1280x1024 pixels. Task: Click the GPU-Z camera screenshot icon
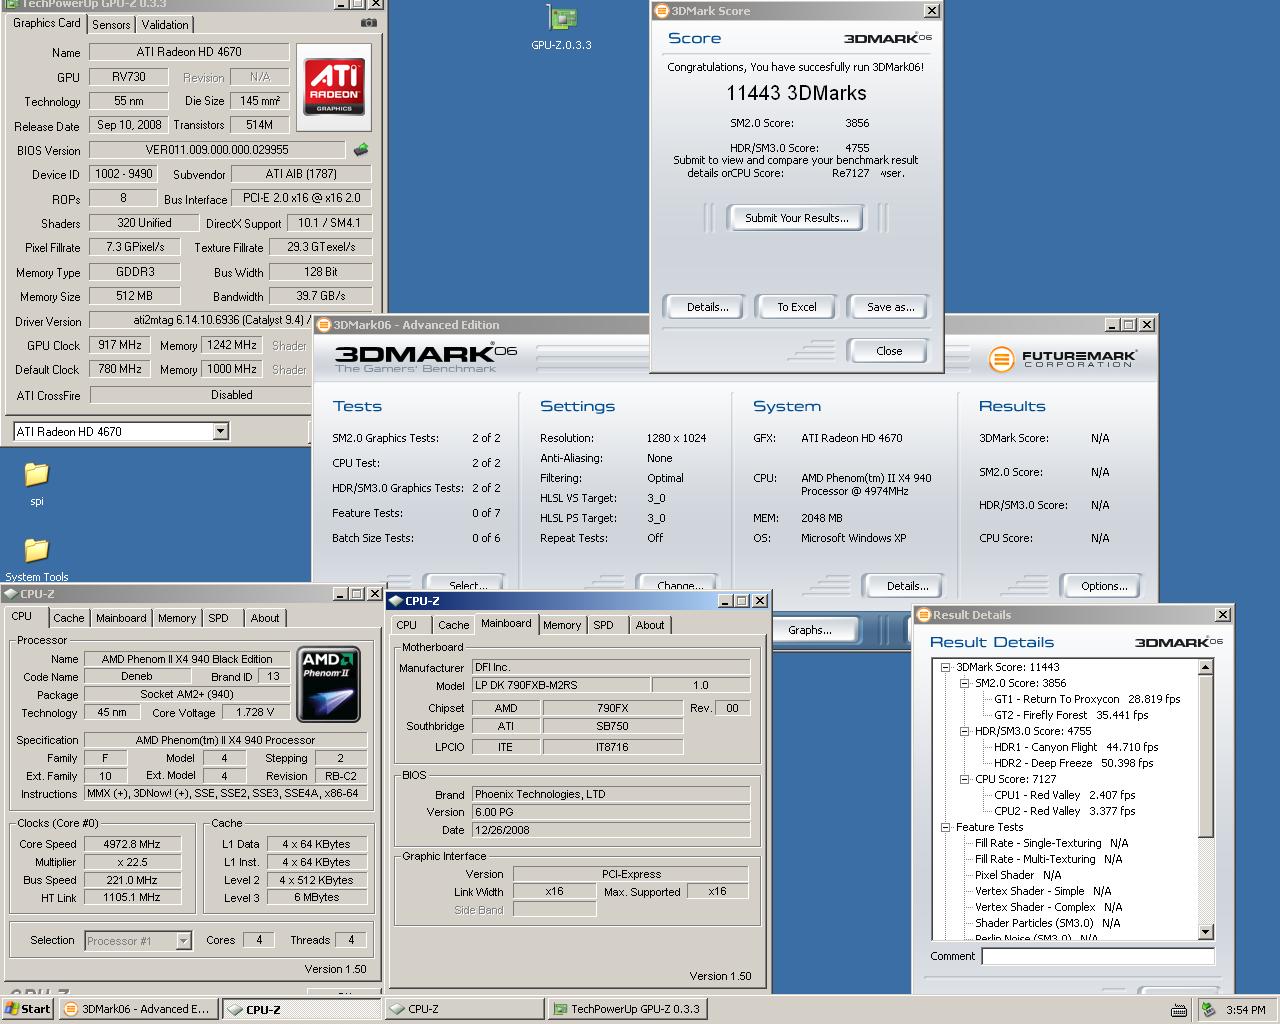pyautogui.click(x=369, y=23)
